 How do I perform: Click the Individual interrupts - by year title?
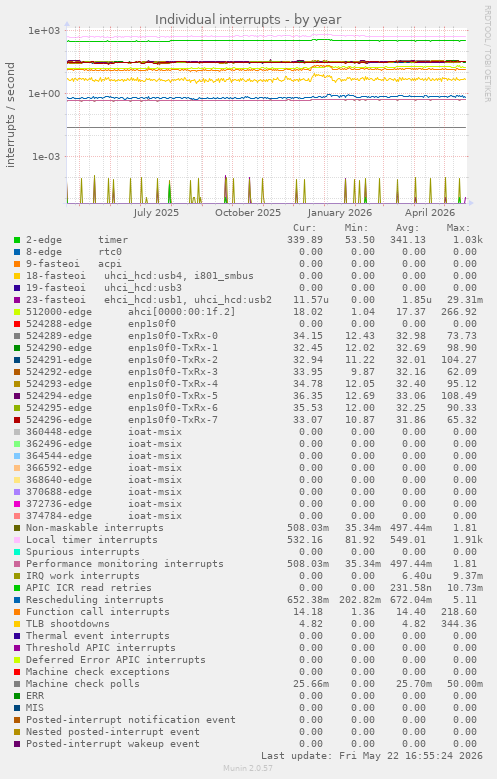[x=248, y=20]
